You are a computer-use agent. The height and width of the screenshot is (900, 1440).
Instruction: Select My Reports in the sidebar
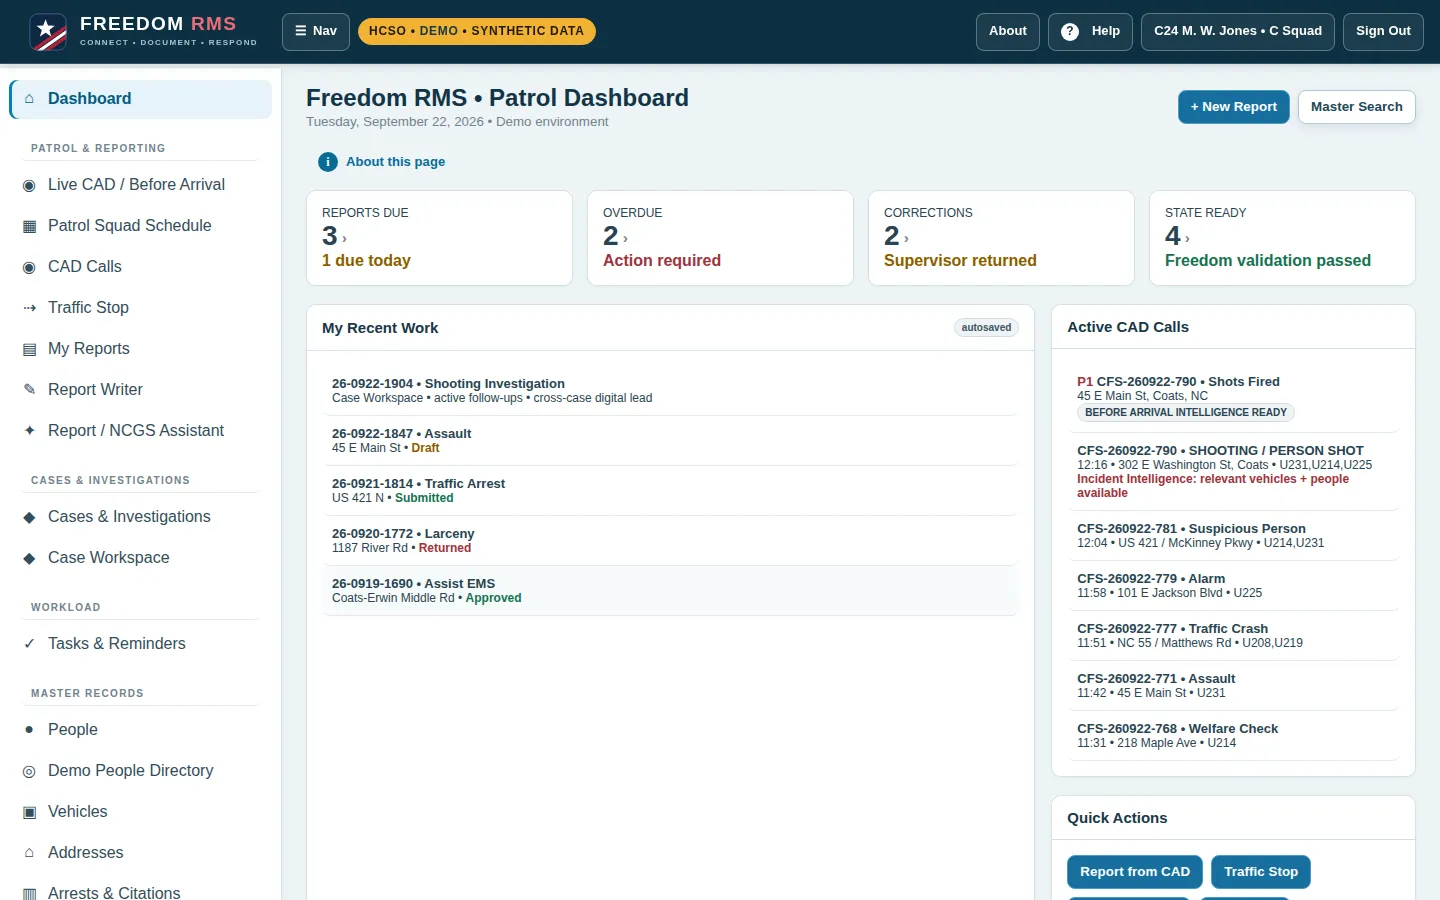pos(141,349)
